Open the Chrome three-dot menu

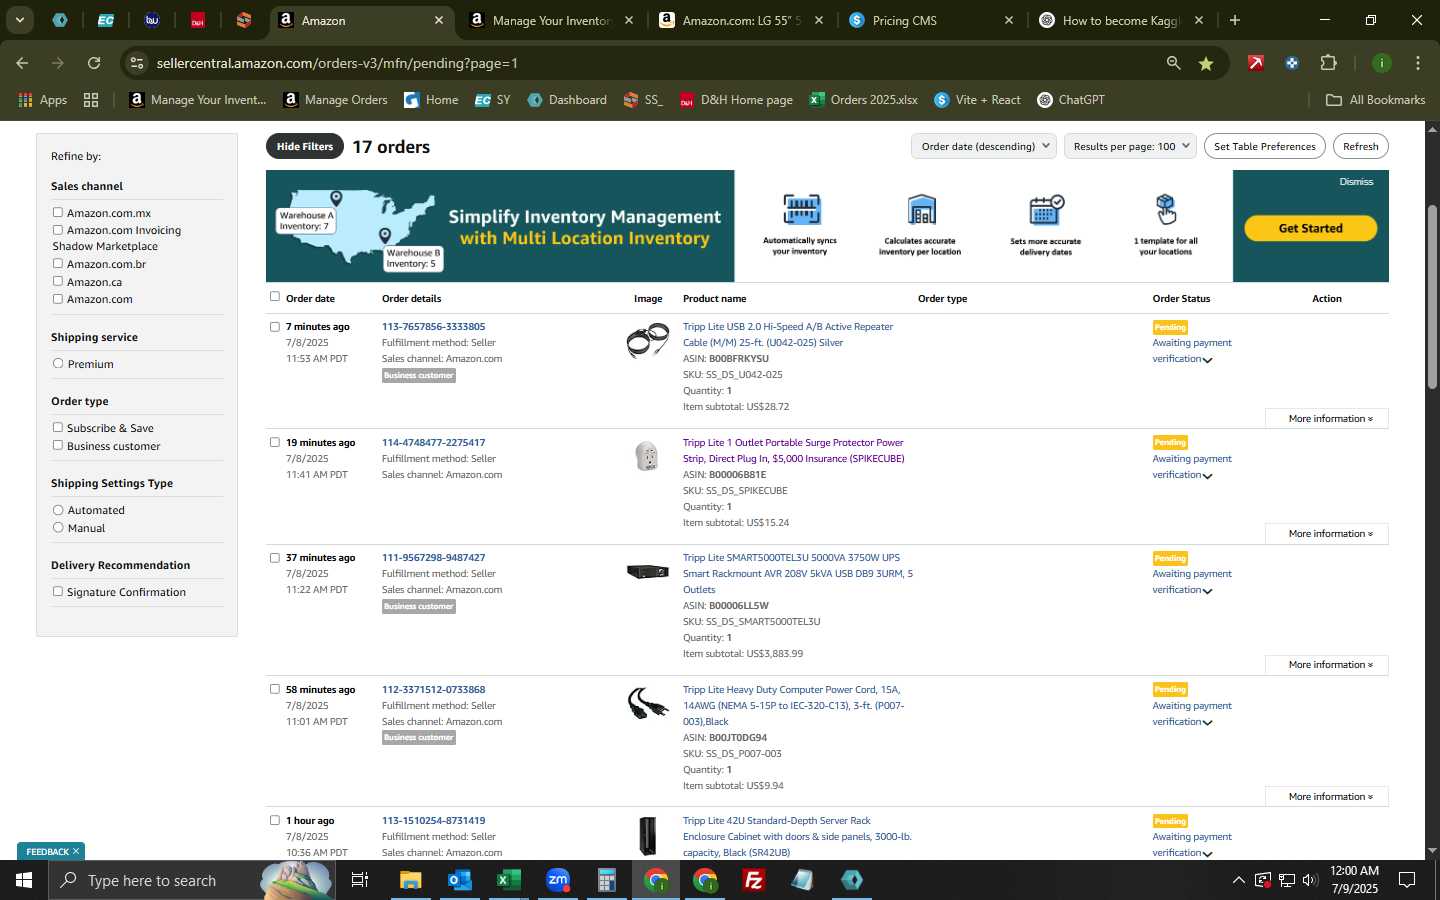[x=1417, y=63]
